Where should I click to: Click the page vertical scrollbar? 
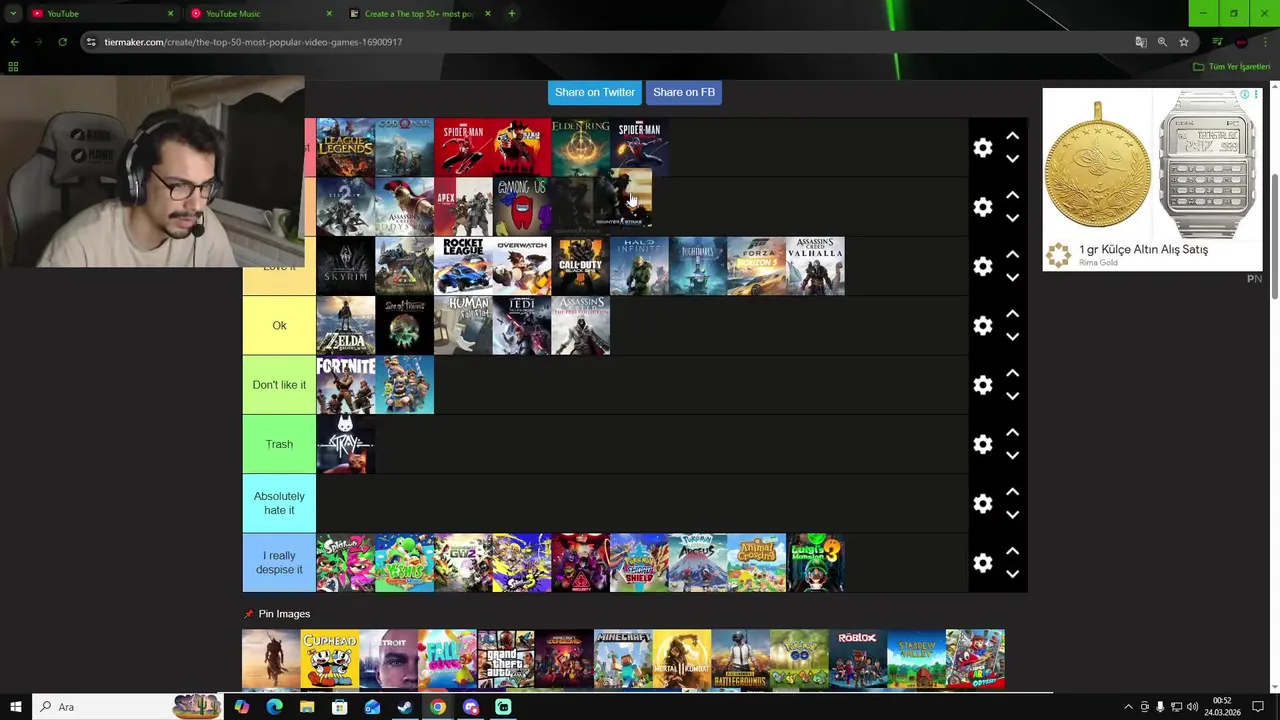tap(1274, 237)
